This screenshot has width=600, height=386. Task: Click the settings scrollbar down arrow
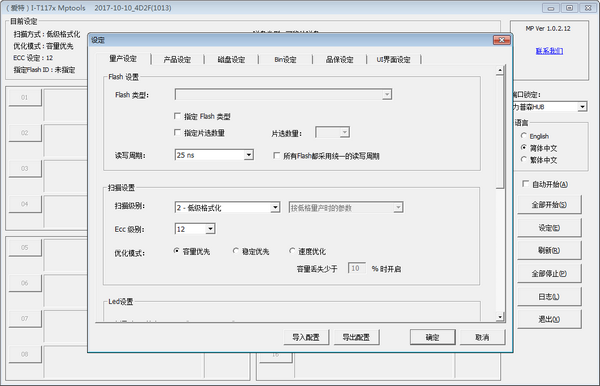coord(500,317)
